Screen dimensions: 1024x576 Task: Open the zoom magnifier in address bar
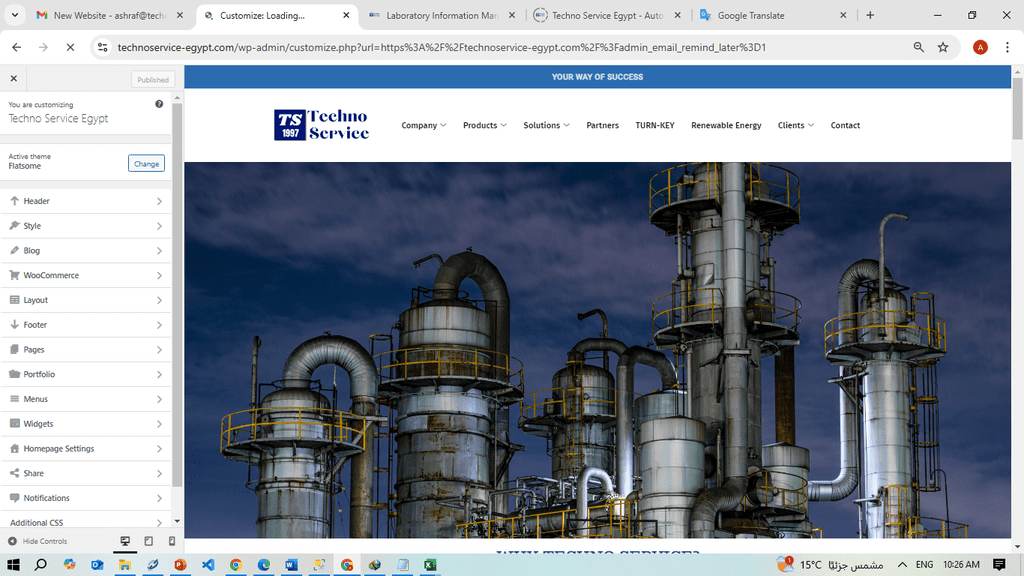[918, 47]
